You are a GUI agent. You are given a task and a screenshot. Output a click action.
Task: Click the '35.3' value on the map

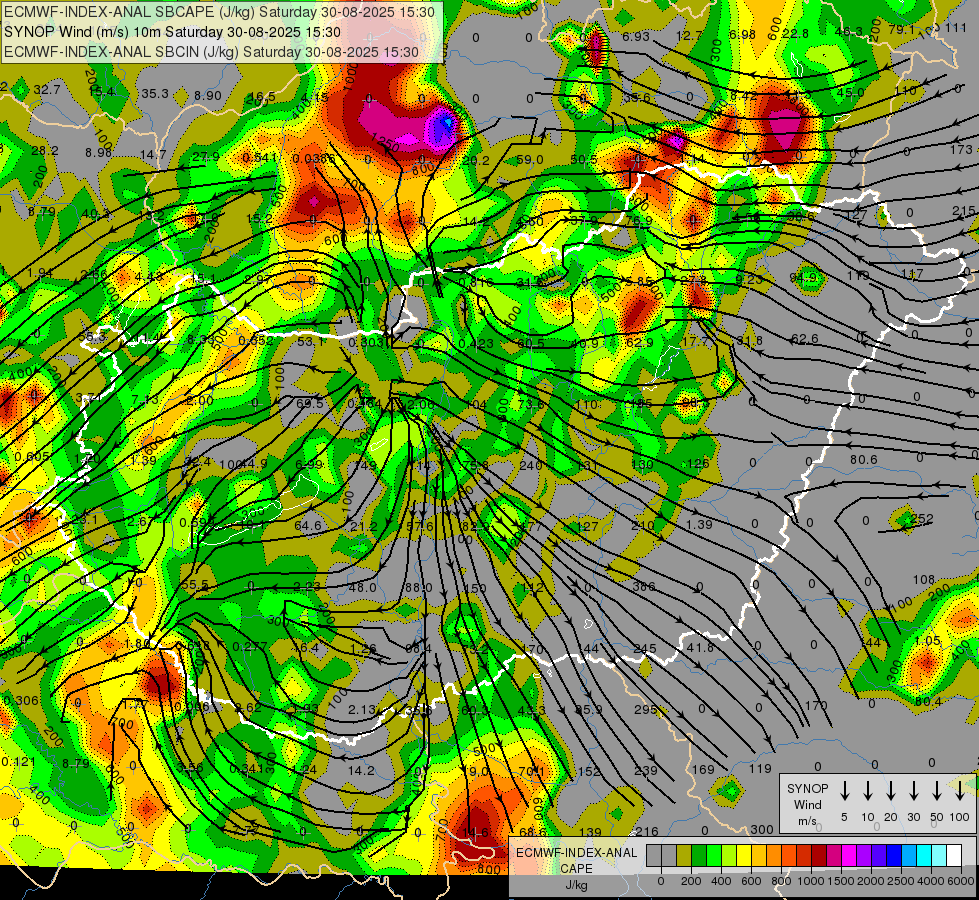pyautogui.click(x=155, y=94)
